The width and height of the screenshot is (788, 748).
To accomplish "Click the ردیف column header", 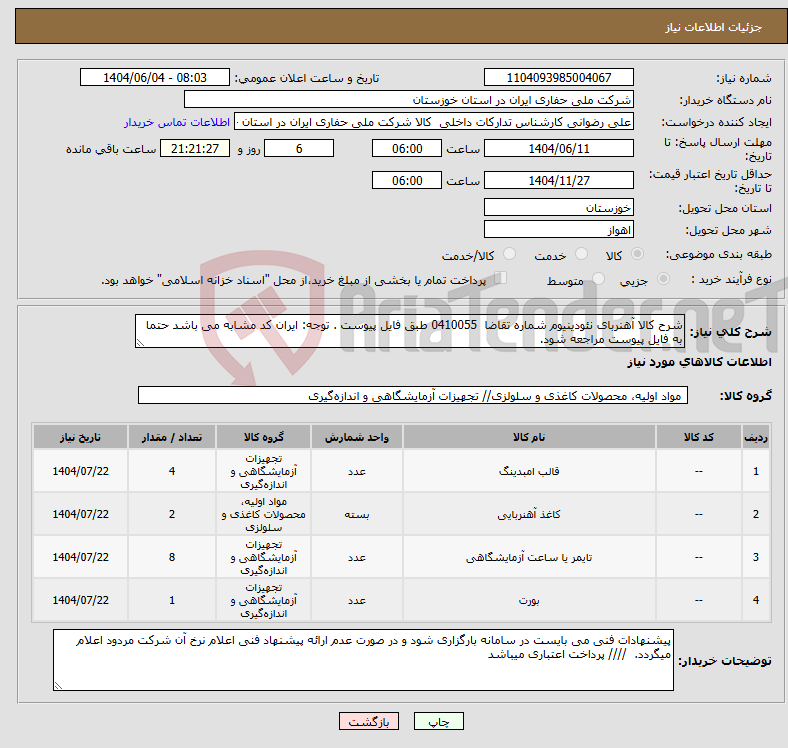I will [756, 437].
